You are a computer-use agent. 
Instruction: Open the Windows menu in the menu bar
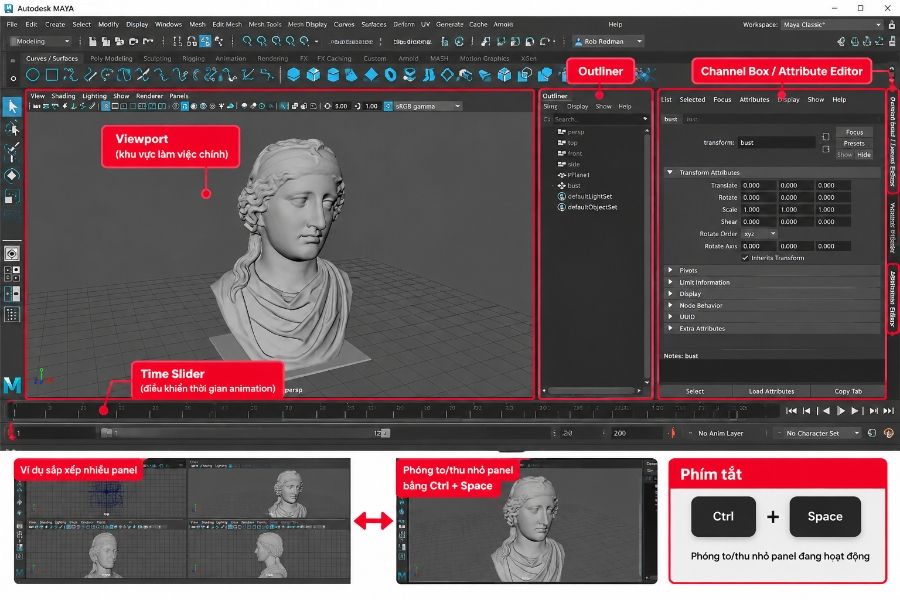tap(168, 25)
